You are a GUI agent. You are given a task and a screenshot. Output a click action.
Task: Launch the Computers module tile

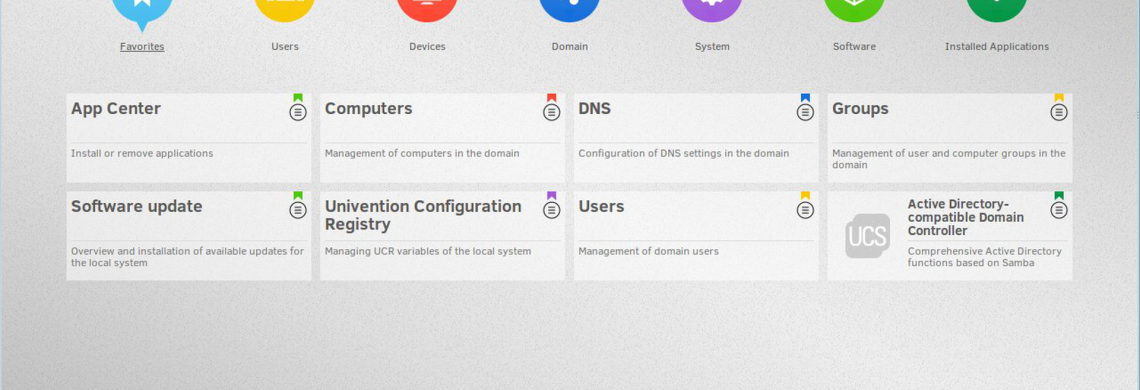(443, 138)
